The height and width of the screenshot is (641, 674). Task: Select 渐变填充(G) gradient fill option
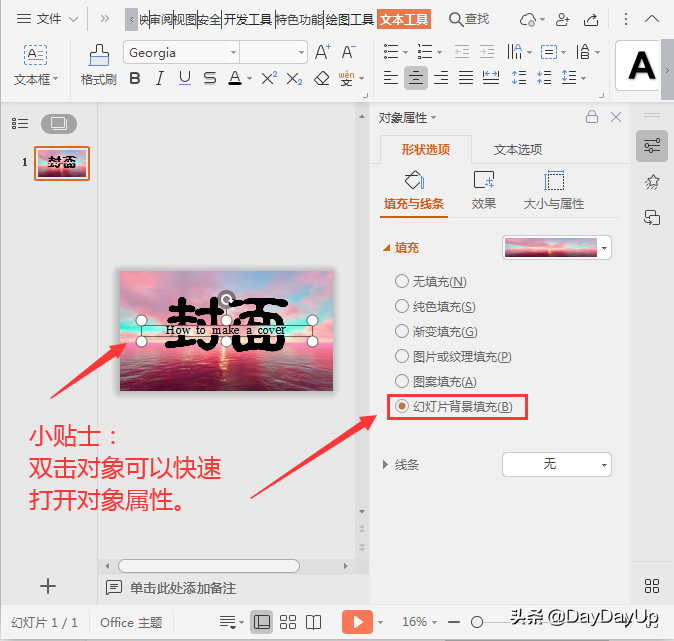(436, 331)
